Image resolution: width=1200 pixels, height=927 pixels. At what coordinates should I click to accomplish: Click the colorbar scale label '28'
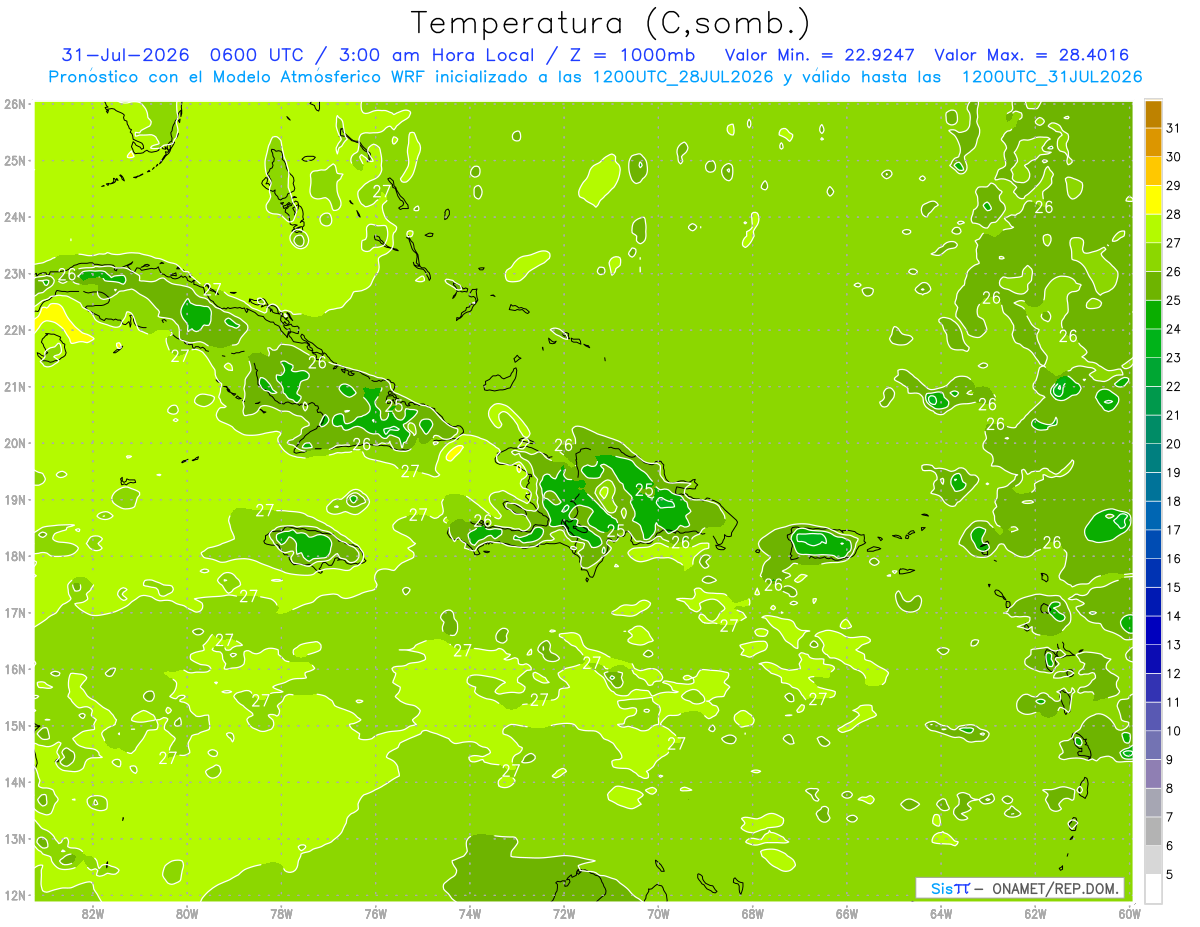pos(1174,215)
